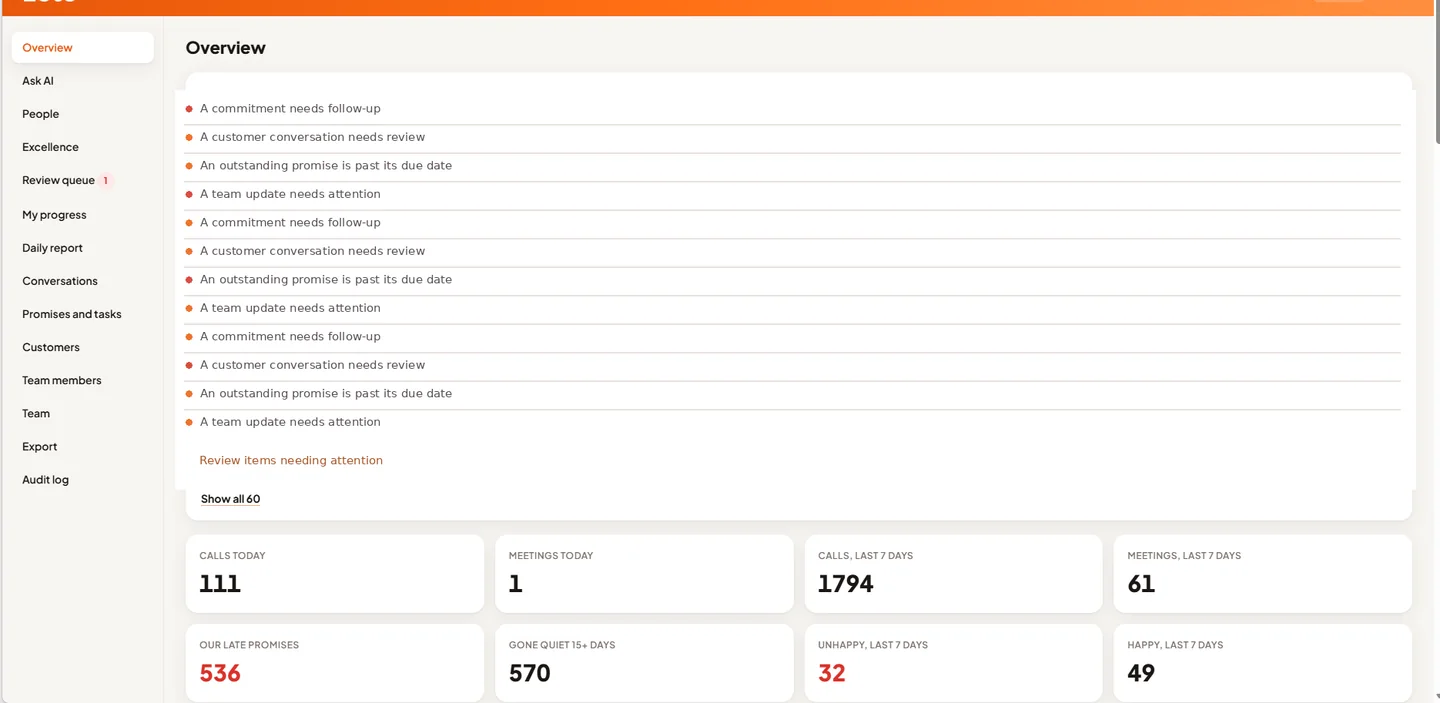Open the Our Late Promises card showing 536

(x=335, y=663)
